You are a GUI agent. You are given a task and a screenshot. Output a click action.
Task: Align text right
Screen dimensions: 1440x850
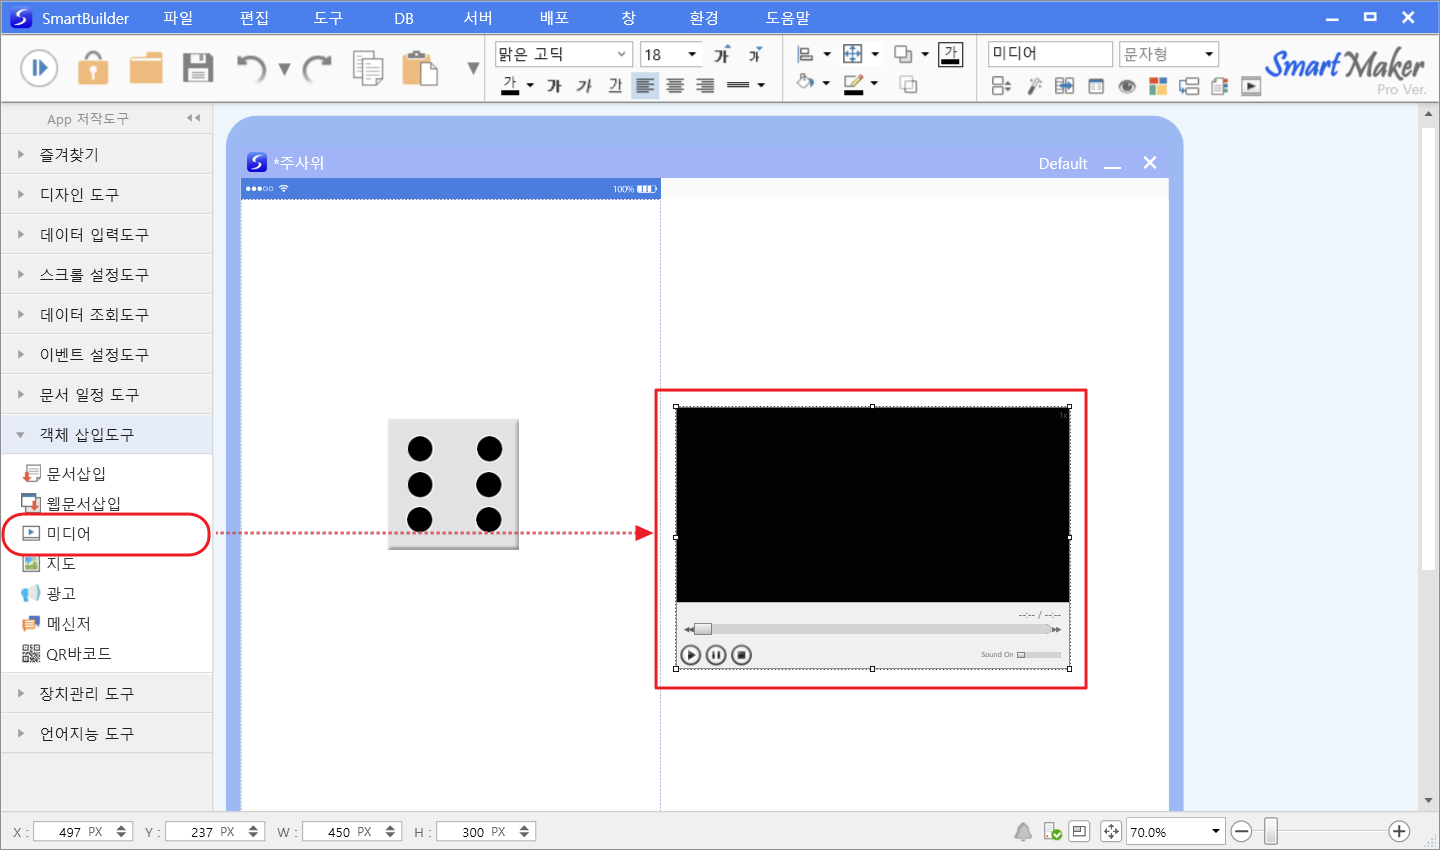[705, 86]
